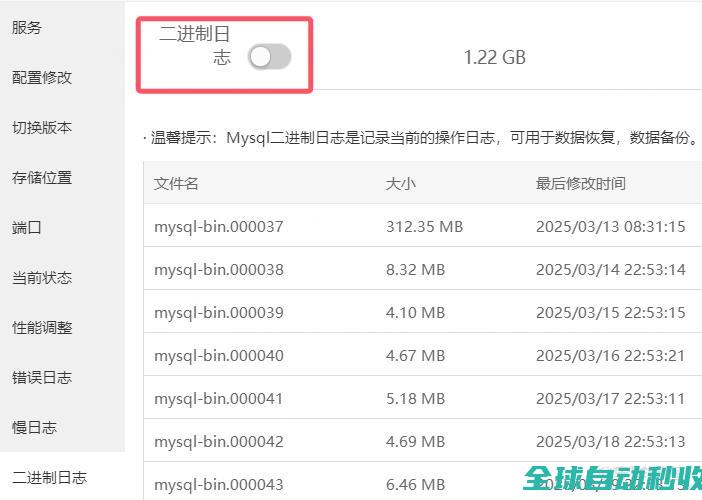This screenshot has width=702, height=500.
Task: Select the 二进制日志 sidebar tab
Action: 49,478
